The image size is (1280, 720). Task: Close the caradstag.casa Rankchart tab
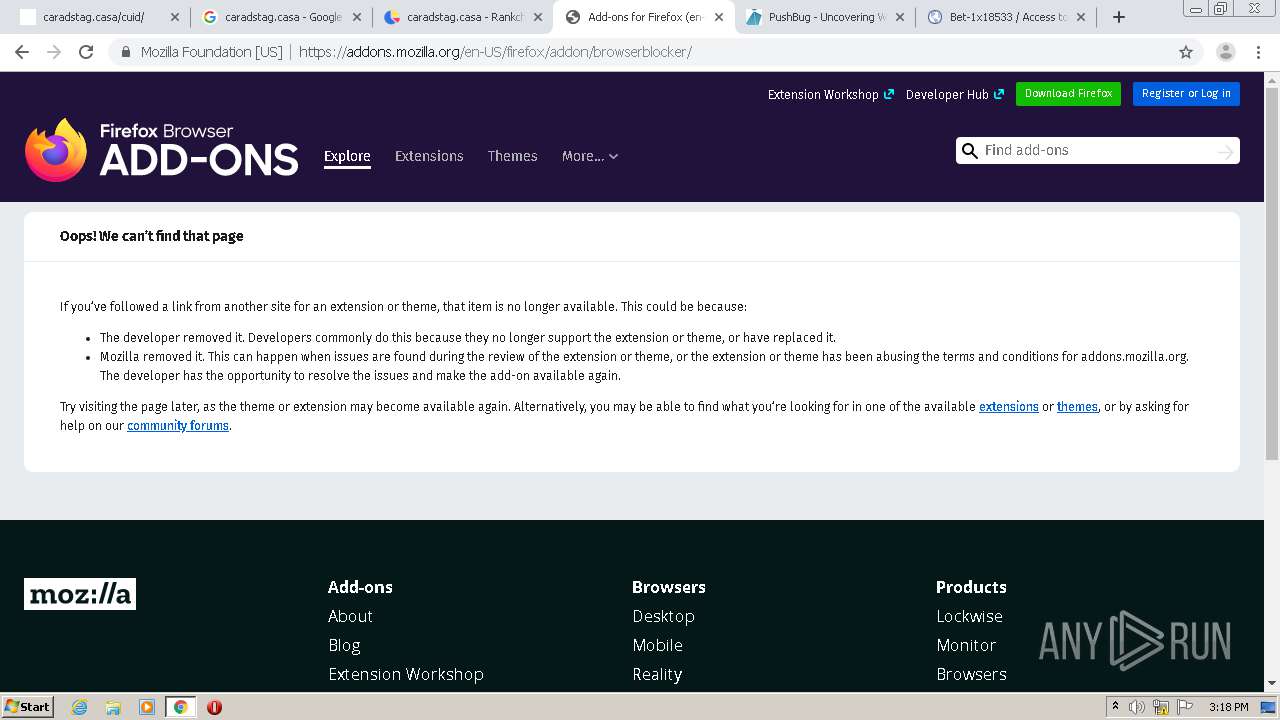click(537, 17)
